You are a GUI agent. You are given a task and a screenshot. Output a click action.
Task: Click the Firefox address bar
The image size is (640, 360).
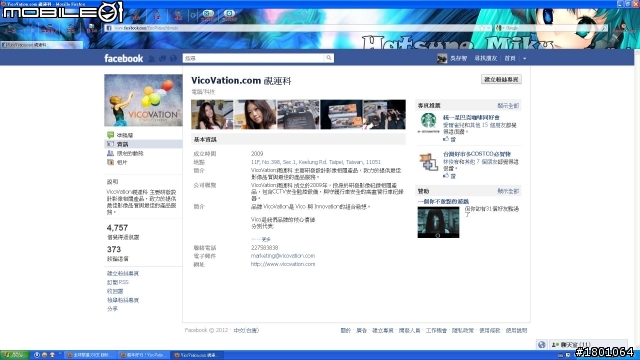tap(292, 28)
